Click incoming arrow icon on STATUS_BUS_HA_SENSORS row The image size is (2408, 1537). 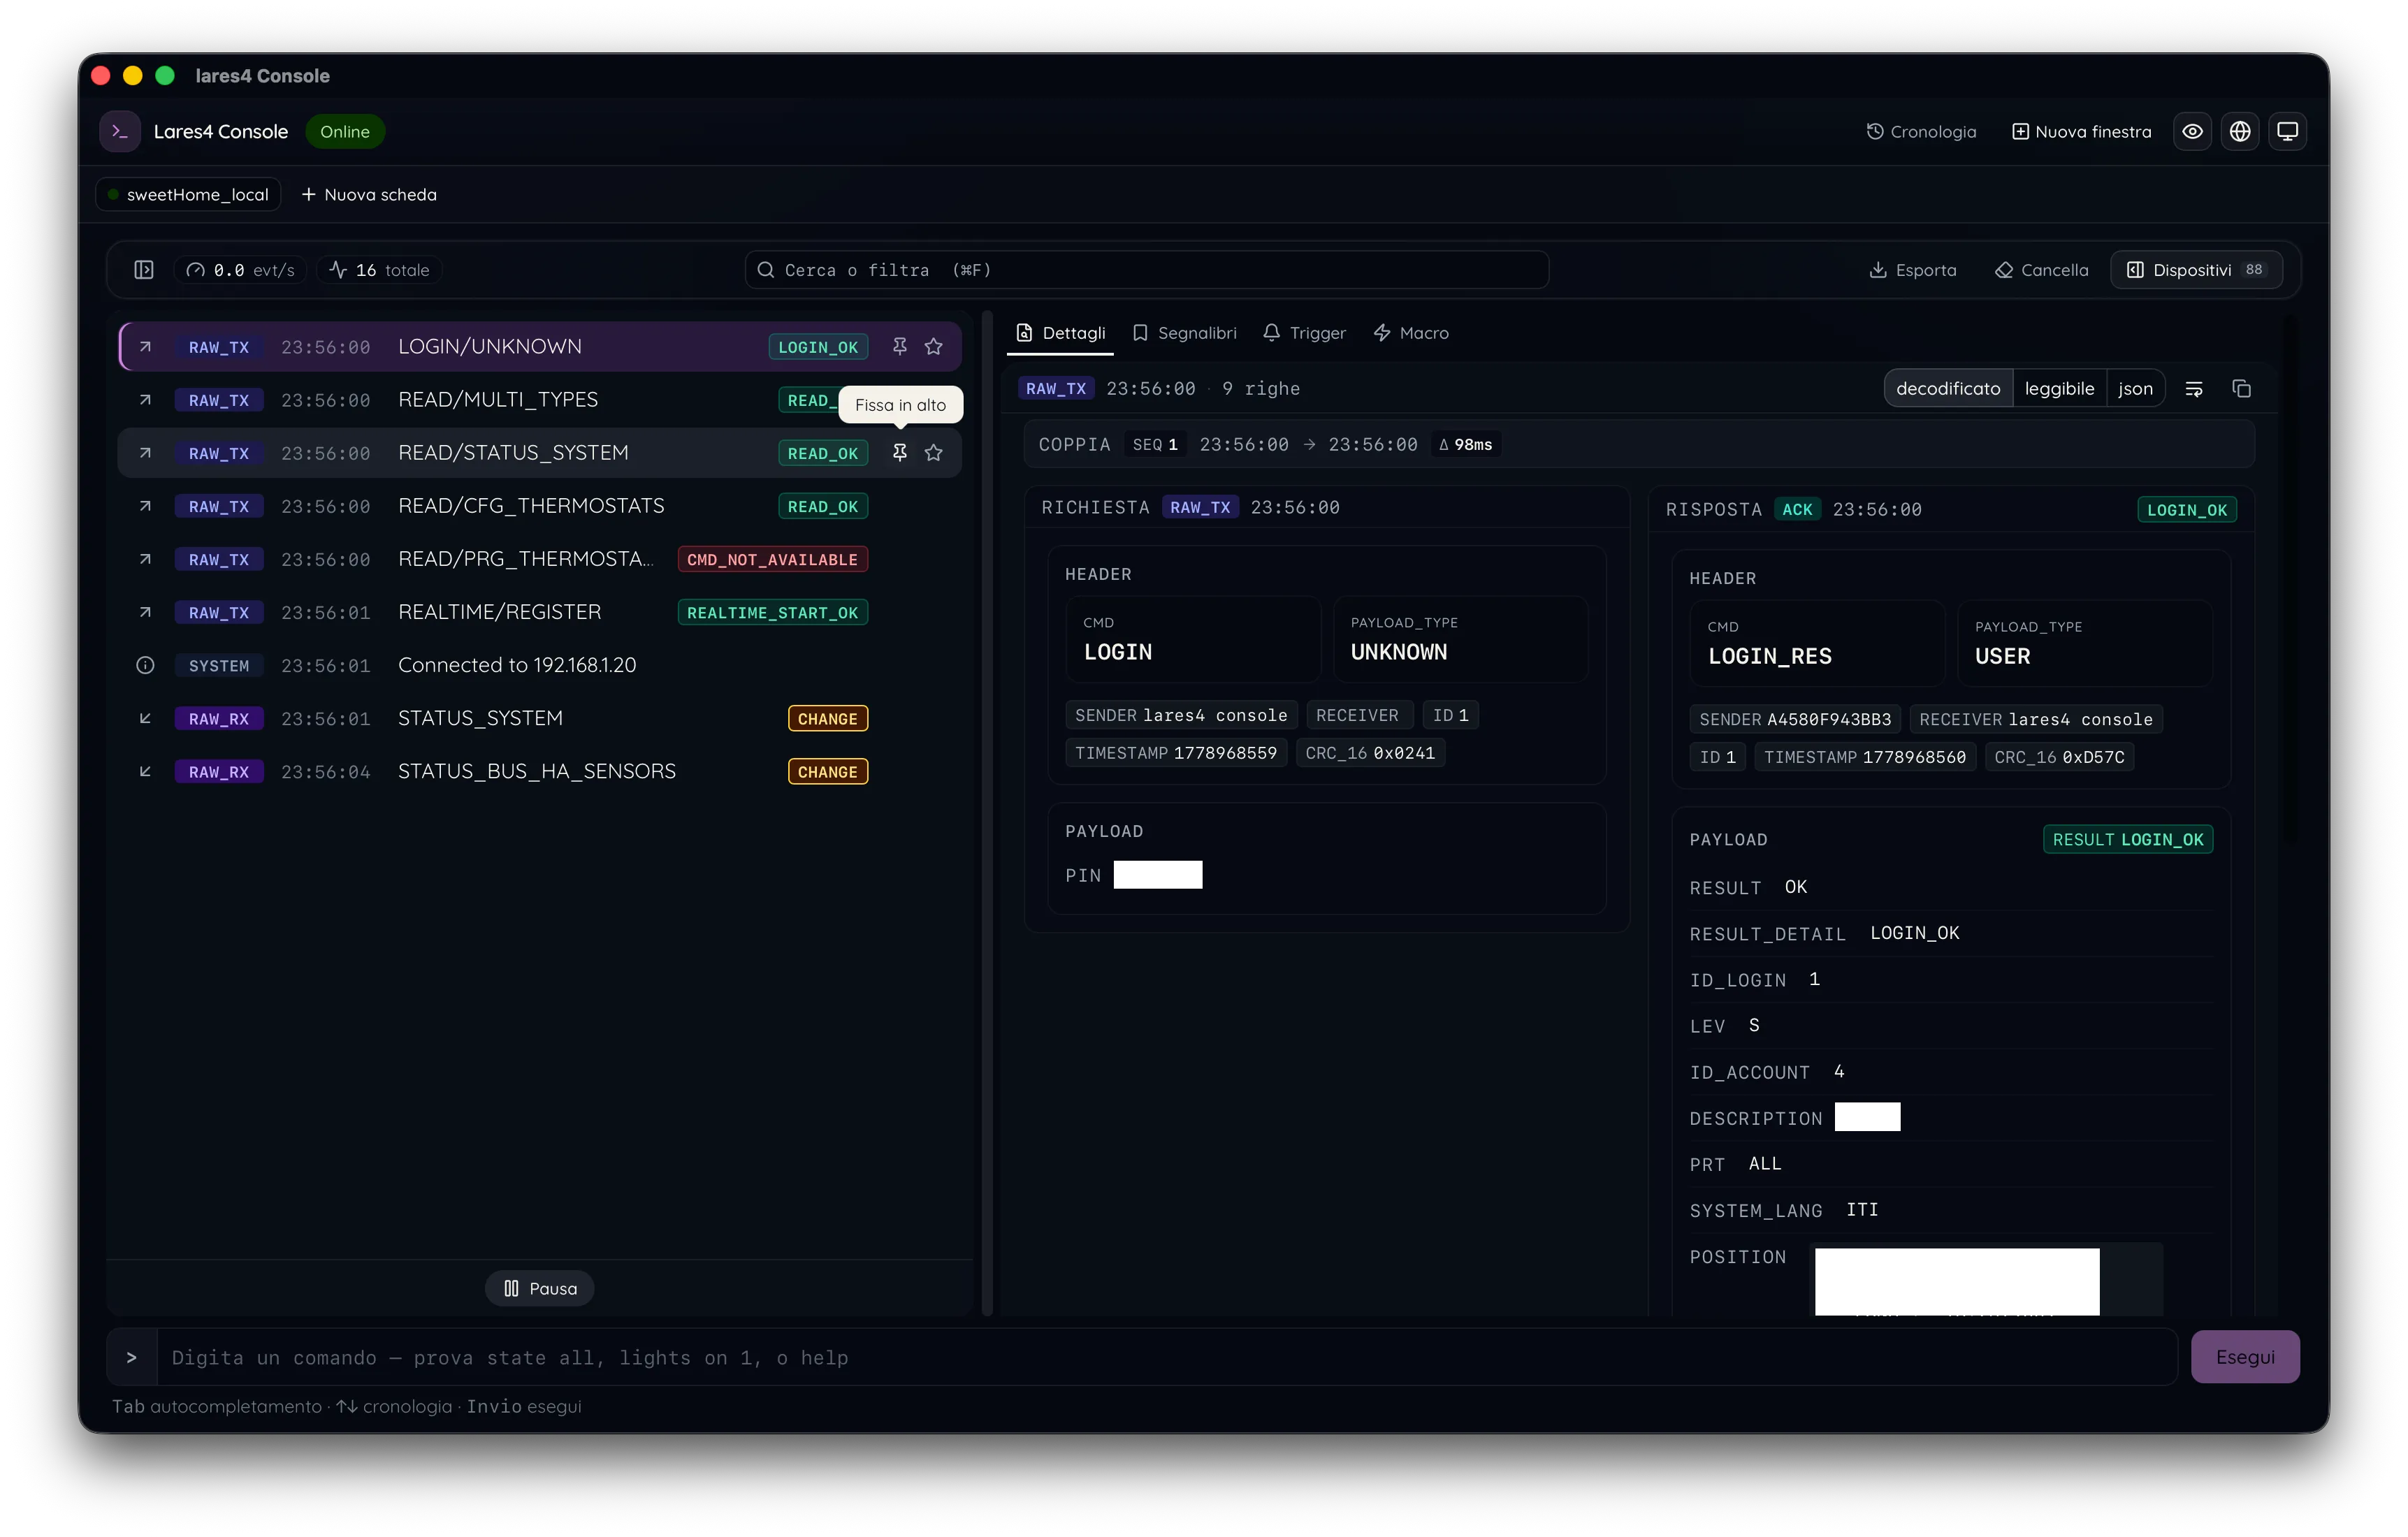[x=145, y=771]
